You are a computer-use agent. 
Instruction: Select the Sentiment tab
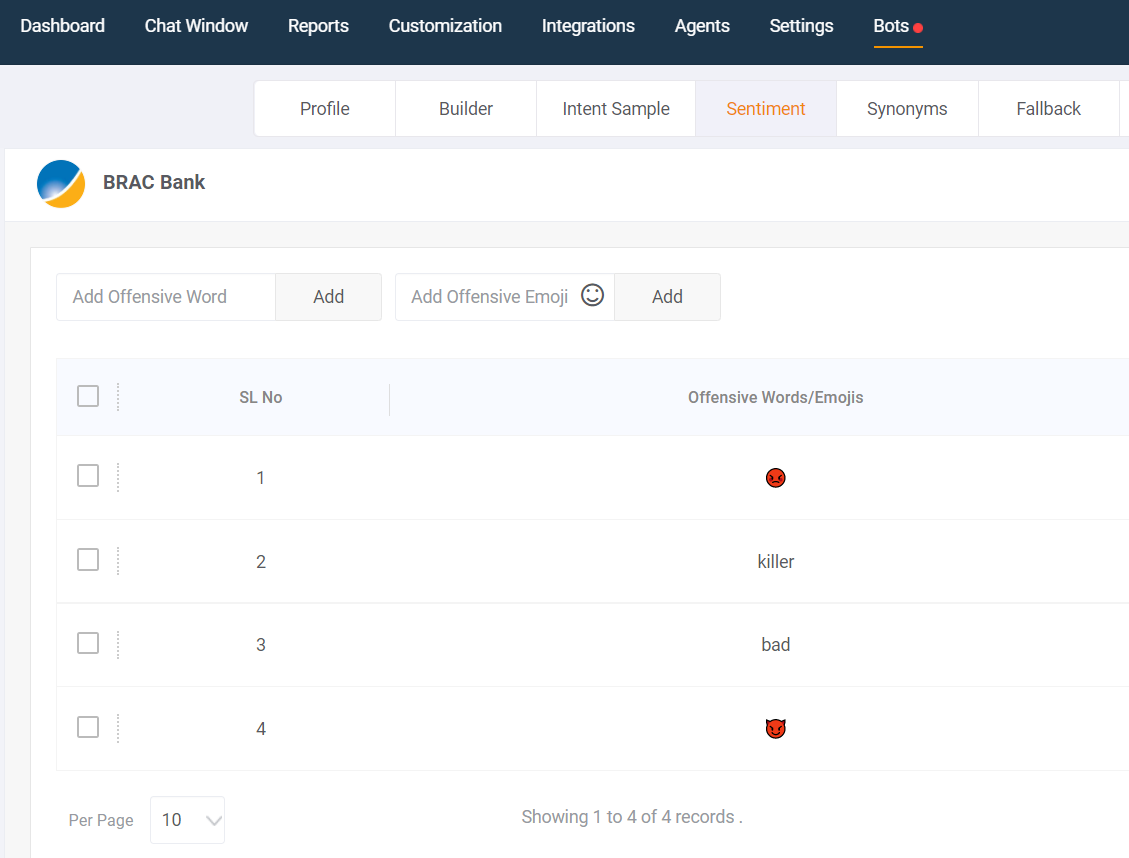(765, 109)
